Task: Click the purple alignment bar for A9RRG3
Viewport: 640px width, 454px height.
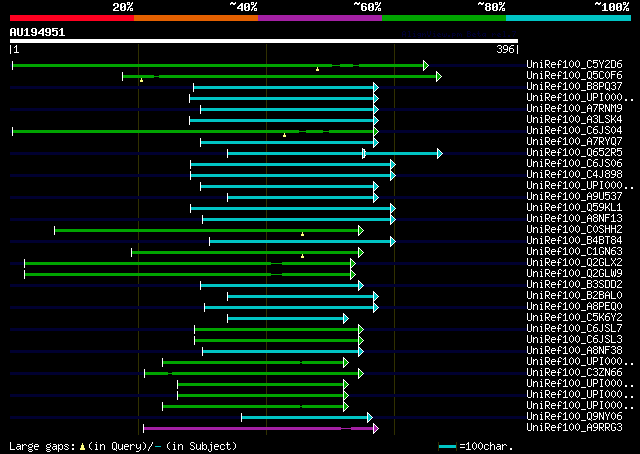Action: (261, 428)
